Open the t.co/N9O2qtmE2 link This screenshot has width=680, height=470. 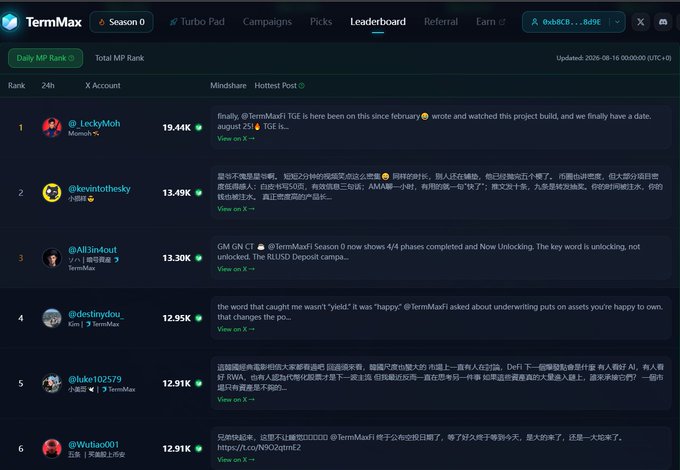(259, 448)
